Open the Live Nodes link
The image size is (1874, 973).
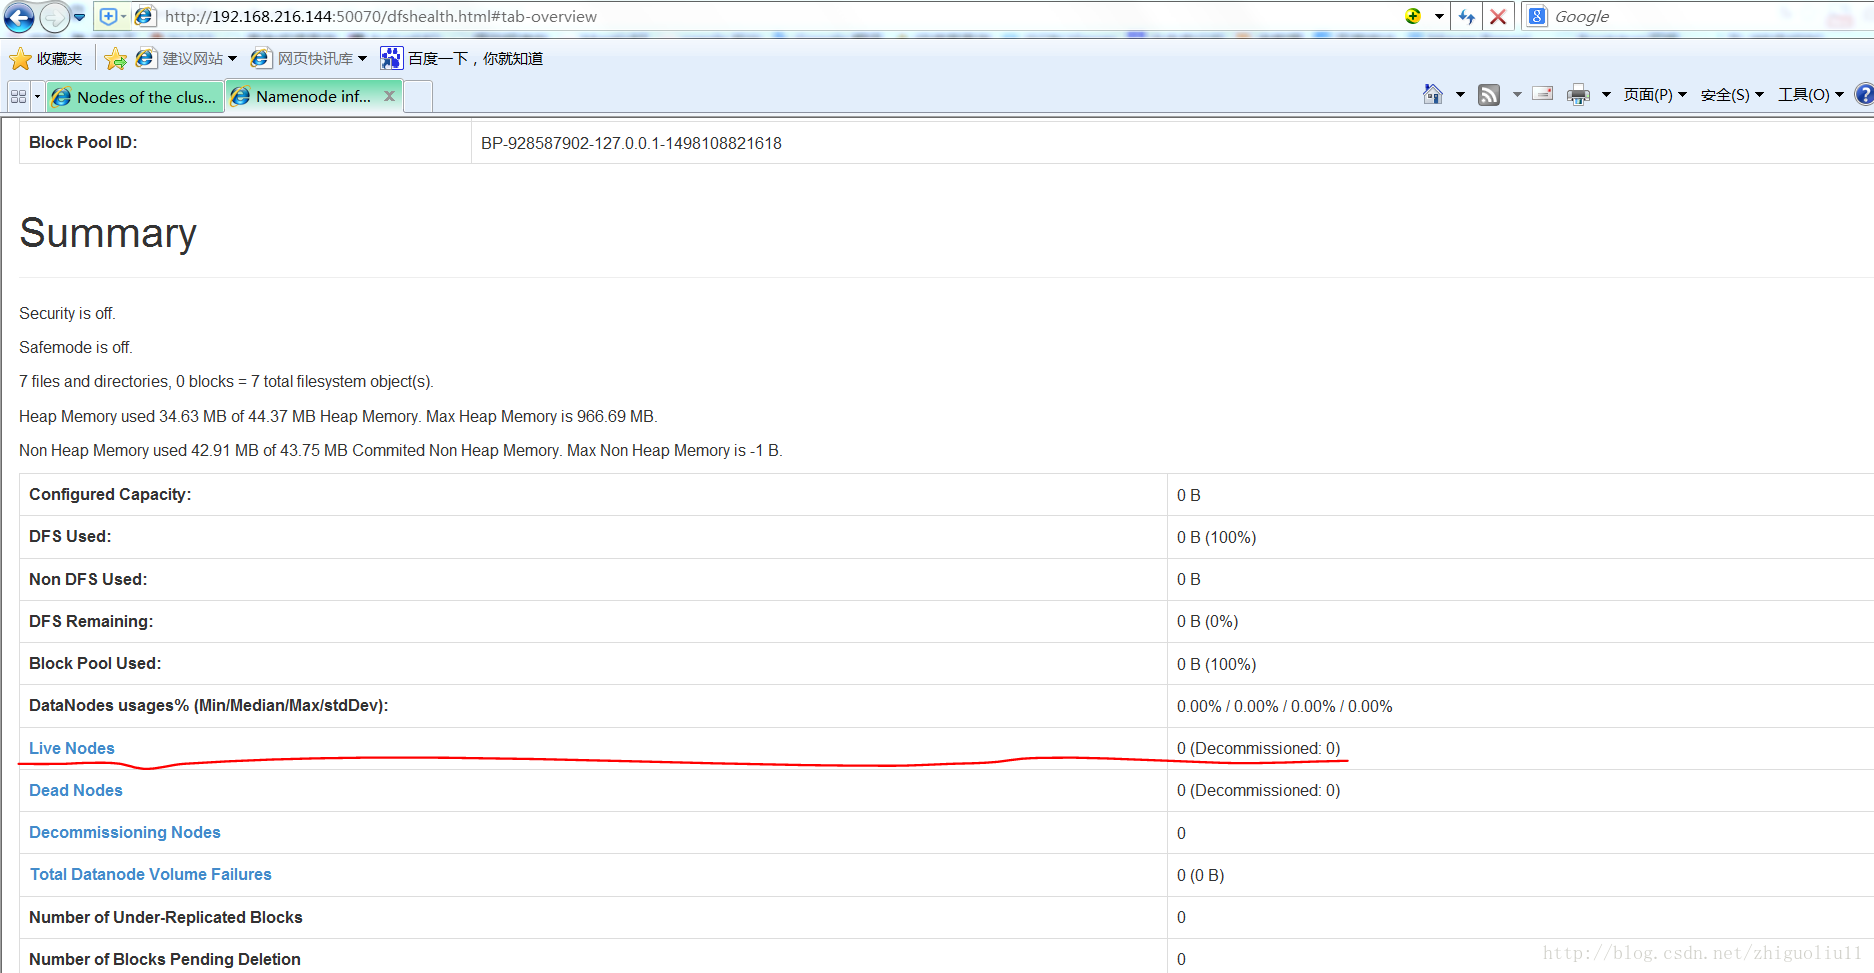(x=72, y=748)
